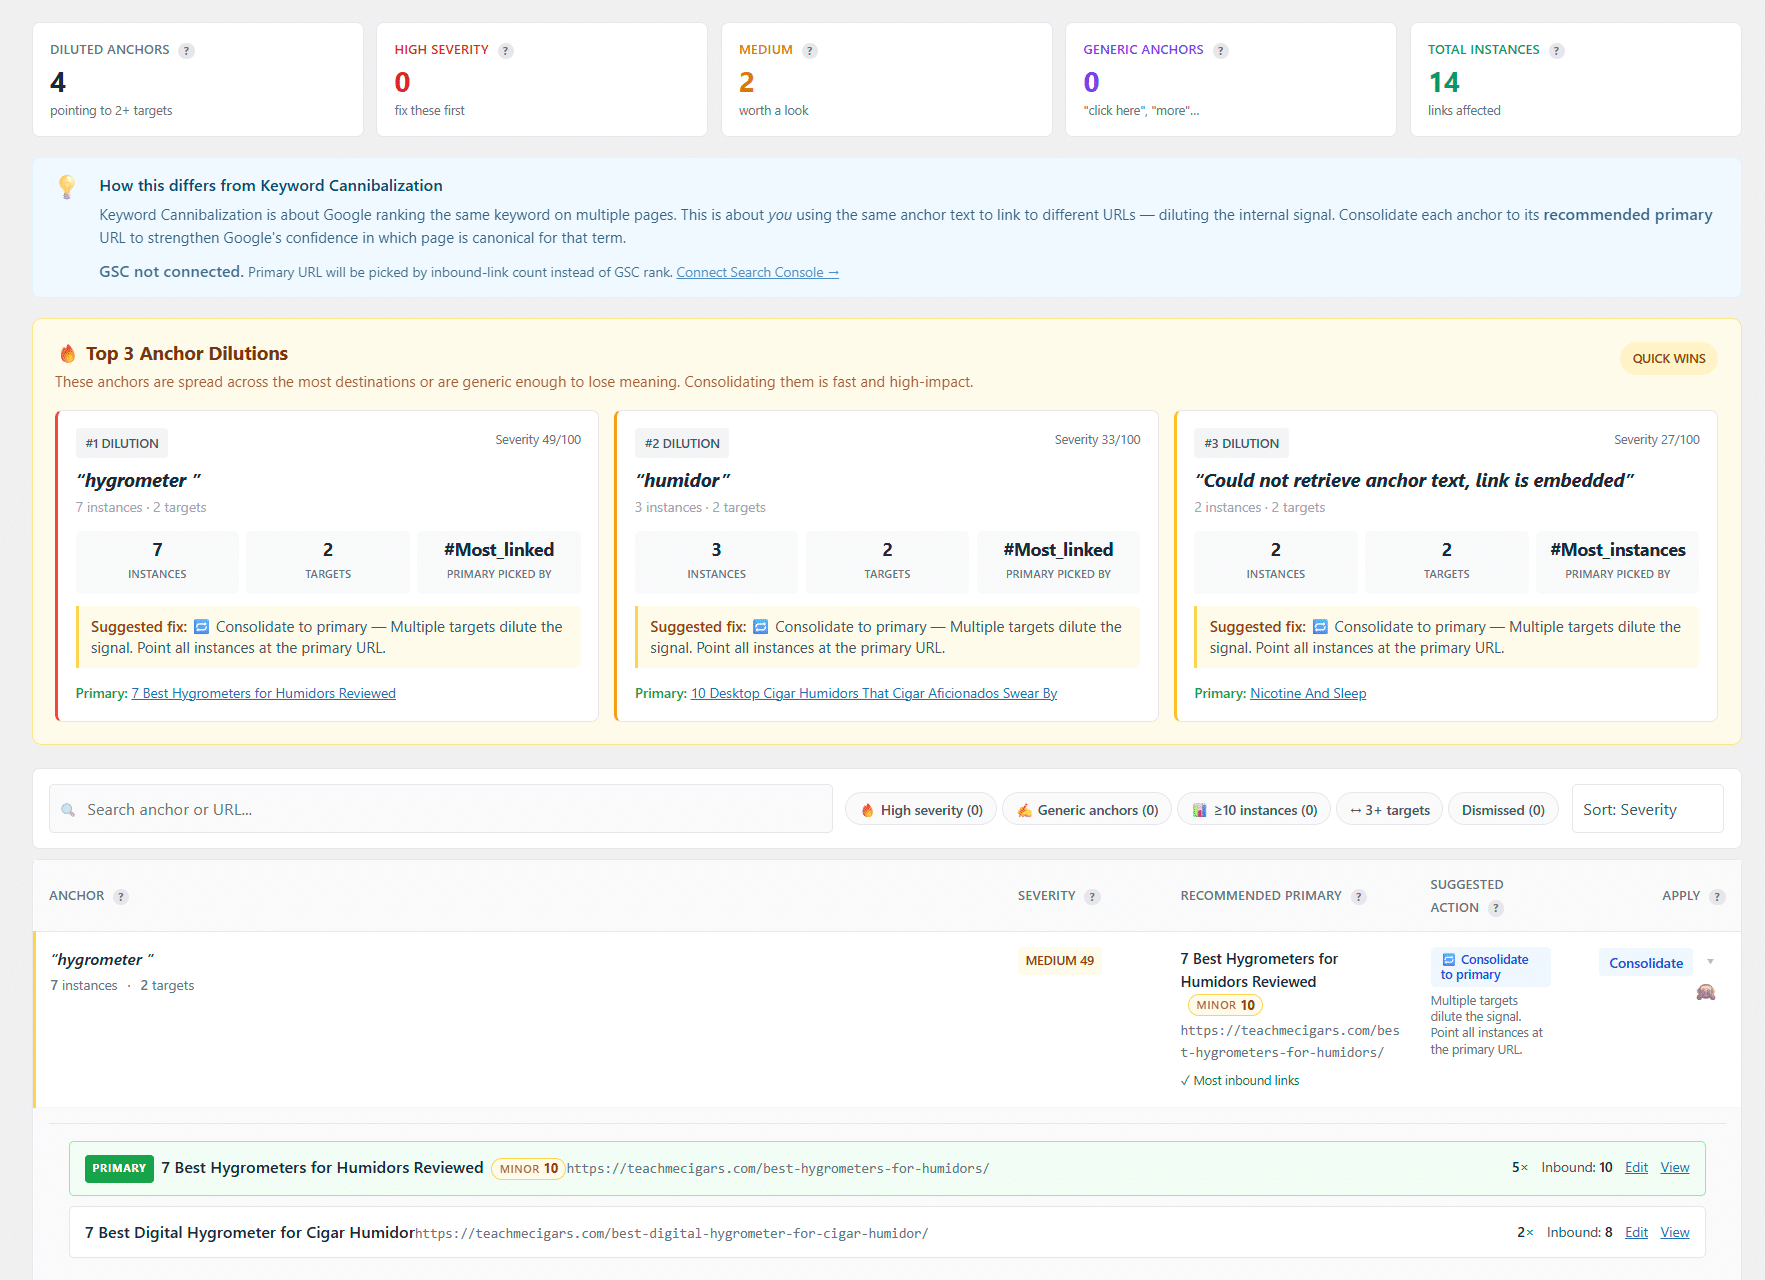Image resolution: width=1765 pixels, height=1280 pixels.
Task: Click the Diluted Anchors count 4
Action: [x=58, y=82]
